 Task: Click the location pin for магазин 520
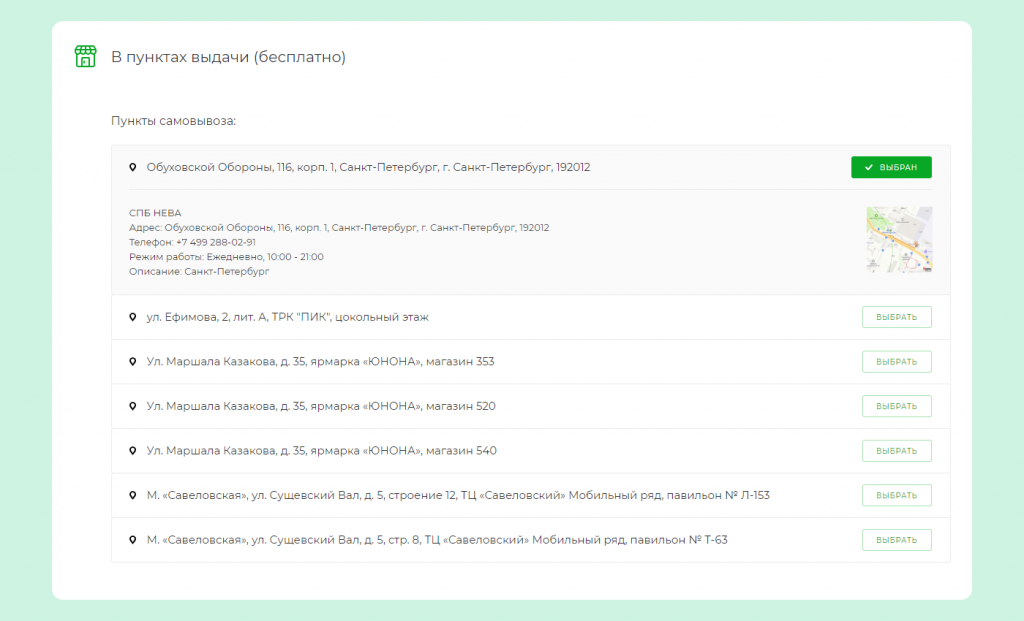(x=133, y=406)
